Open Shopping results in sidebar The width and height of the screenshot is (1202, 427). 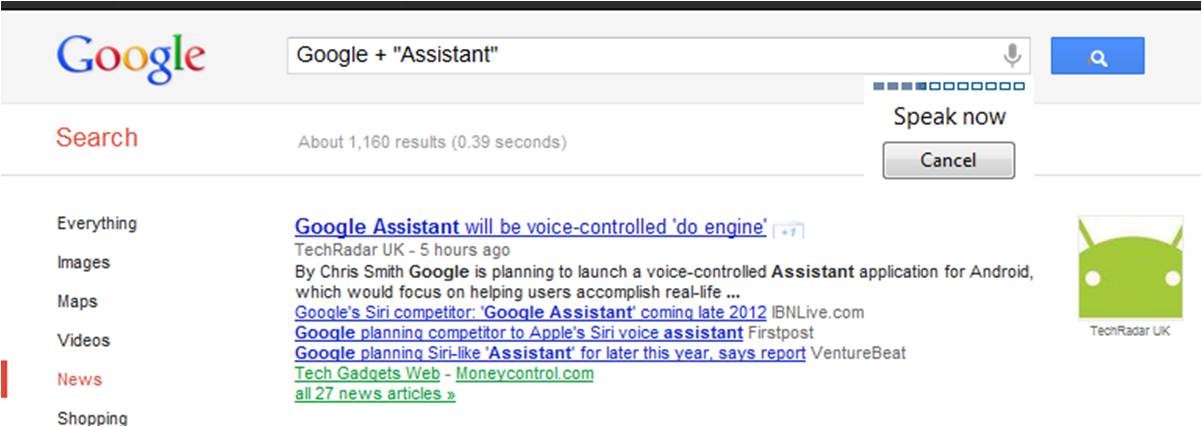[x=92, y=418]
